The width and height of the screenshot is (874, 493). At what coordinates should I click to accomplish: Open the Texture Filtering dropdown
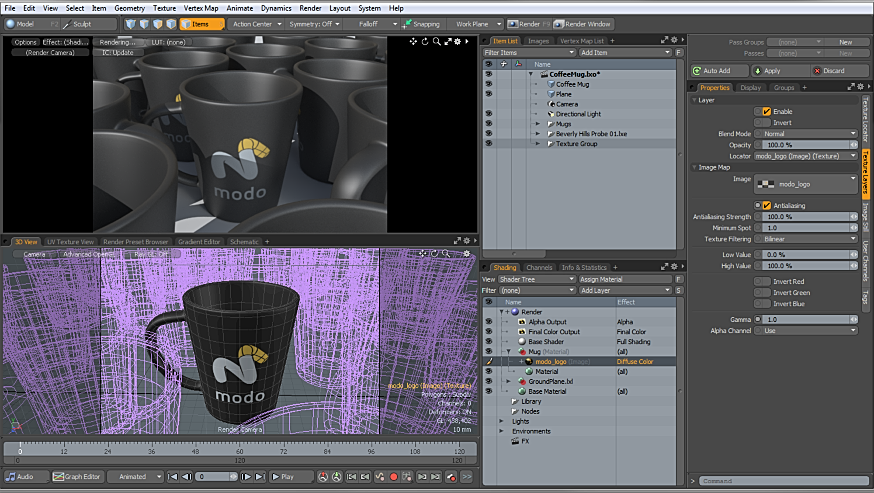click(x=807, y=239)
